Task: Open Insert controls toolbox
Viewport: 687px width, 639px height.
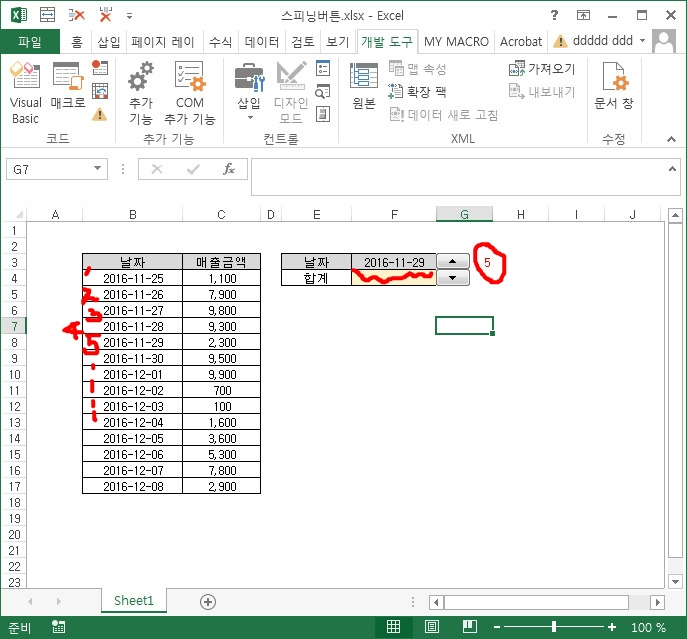Action: [x=249, y=91]
